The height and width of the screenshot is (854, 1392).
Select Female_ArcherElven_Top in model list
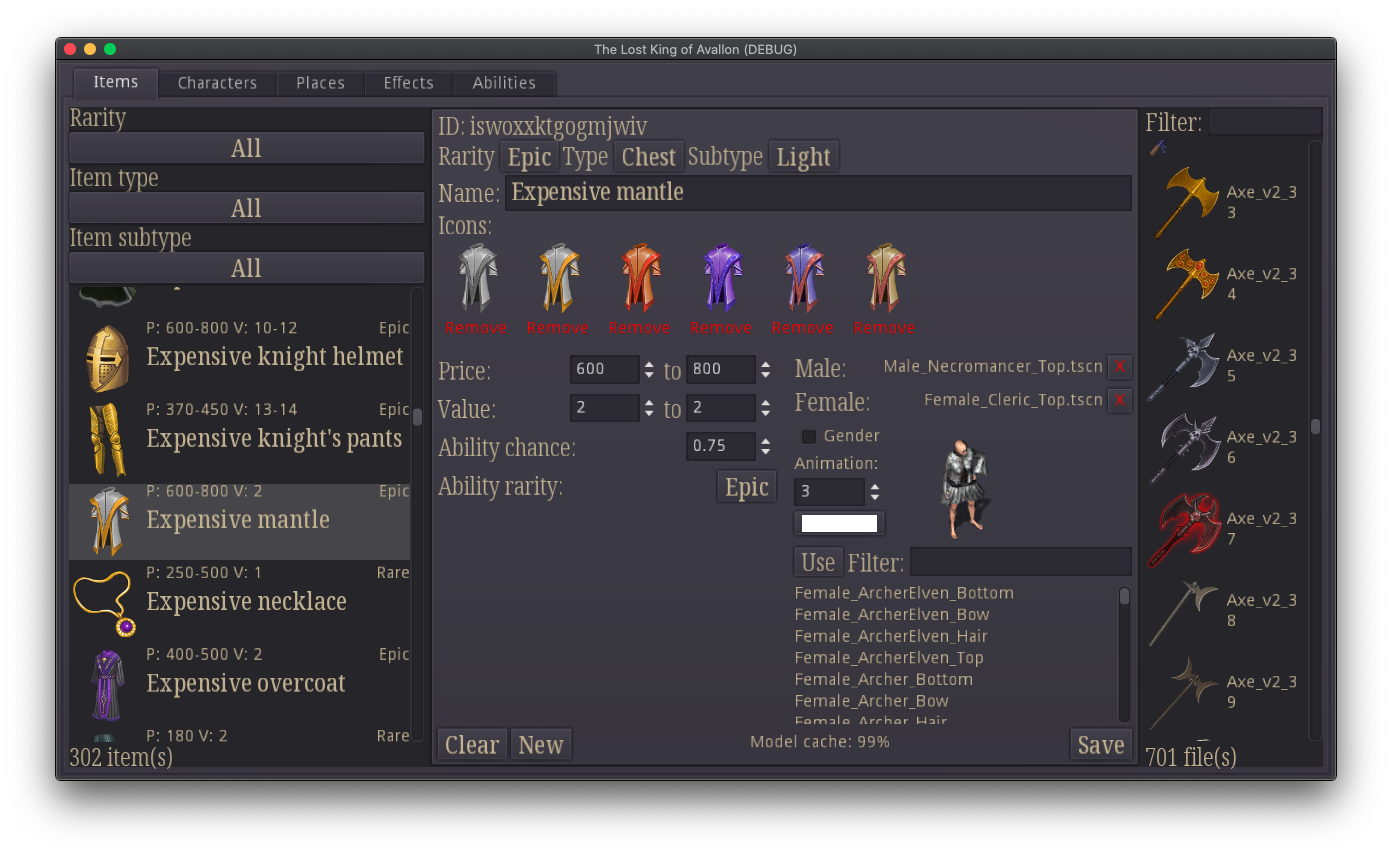click(x=889, y=658)
